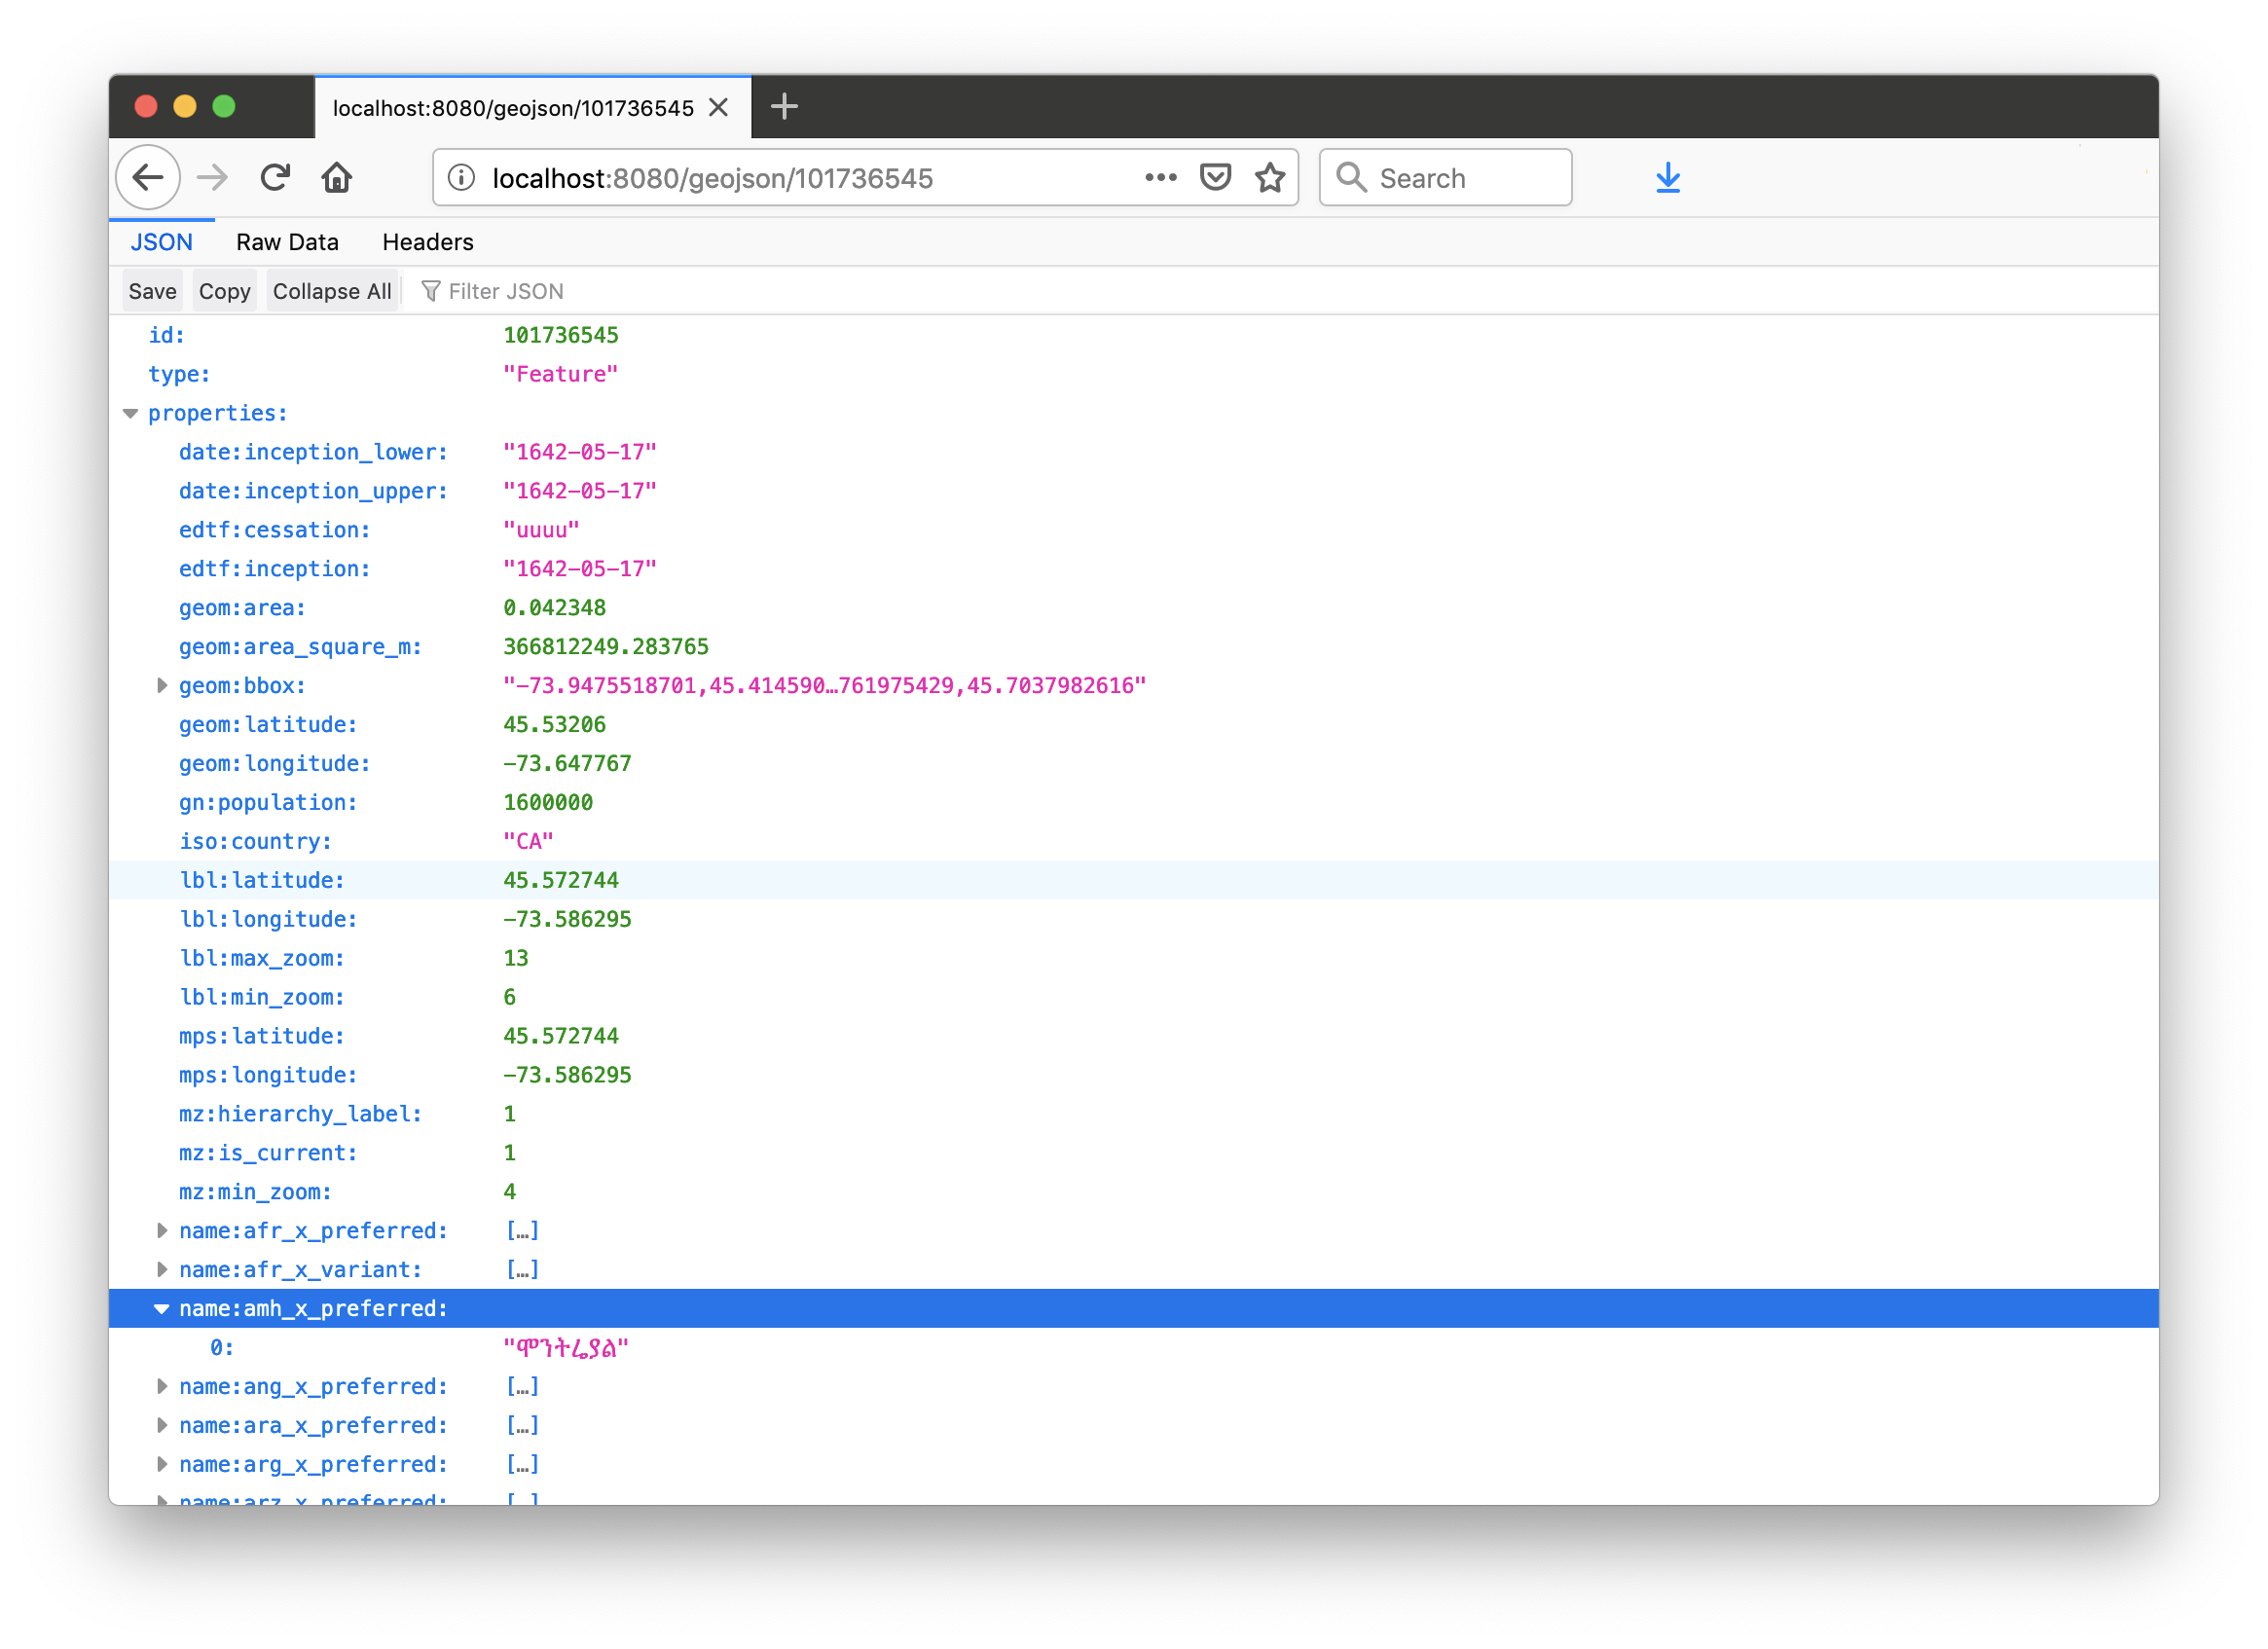Open the browser home page
Viewport: 2268px width, 1649px height.
tap(337, 178)
